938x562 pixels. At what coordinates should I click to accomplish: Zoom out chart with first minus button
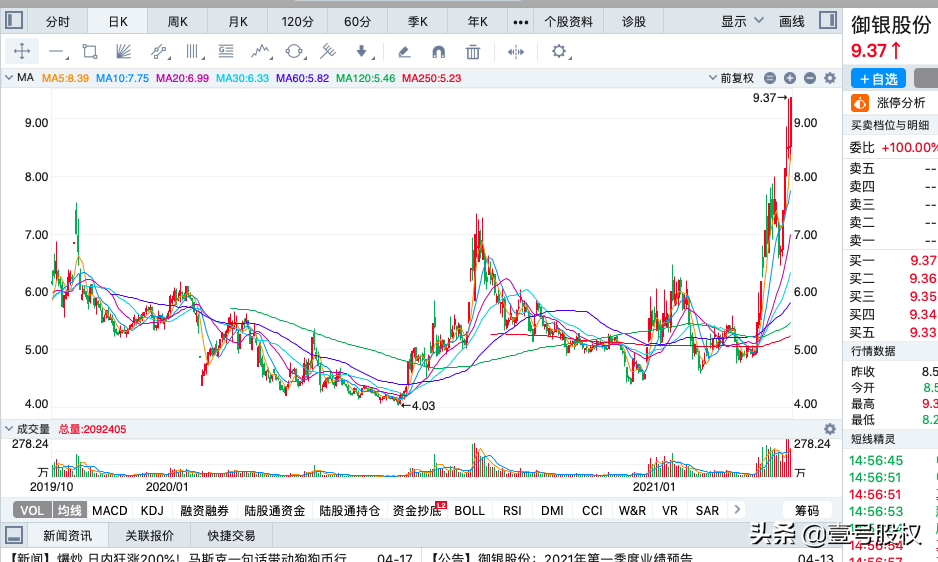pos(770,78)
